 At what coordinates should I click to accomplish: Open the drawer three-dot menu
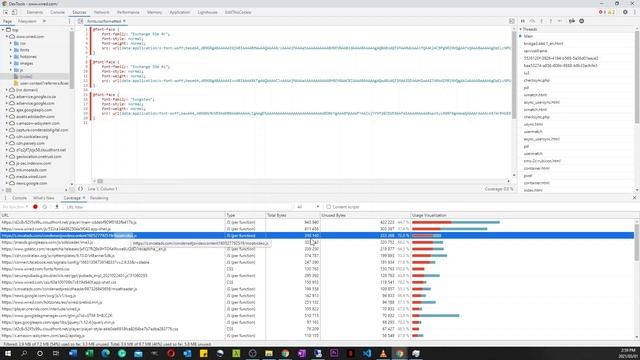pos(5,198)
